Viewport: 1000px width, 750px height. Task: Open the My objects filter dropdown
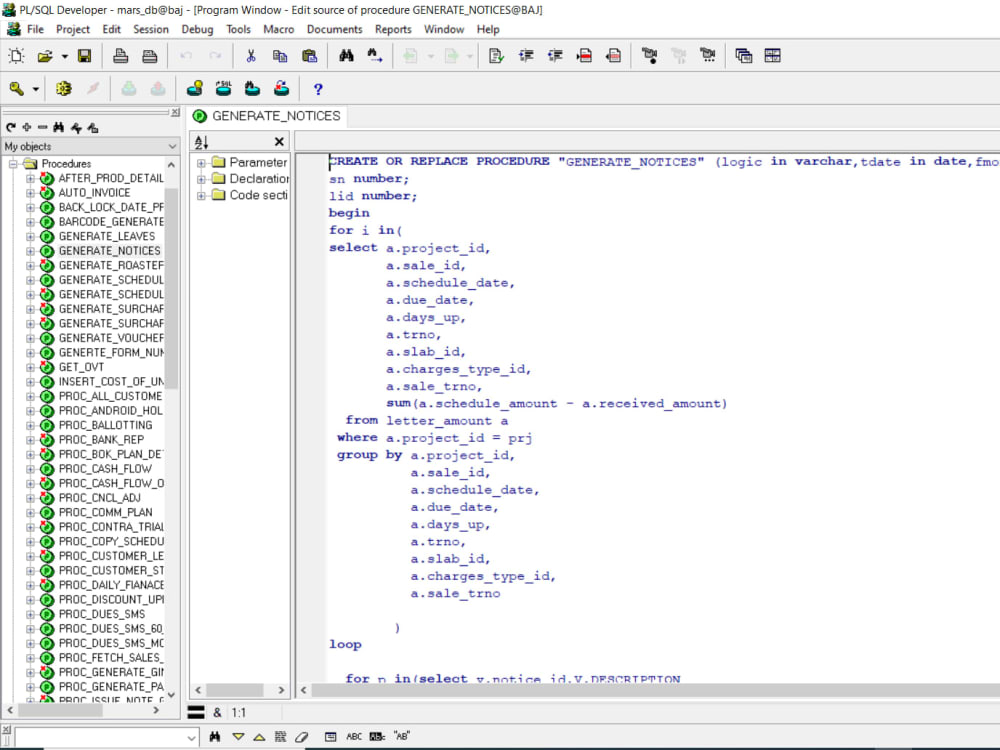click(x=172, y=147)
